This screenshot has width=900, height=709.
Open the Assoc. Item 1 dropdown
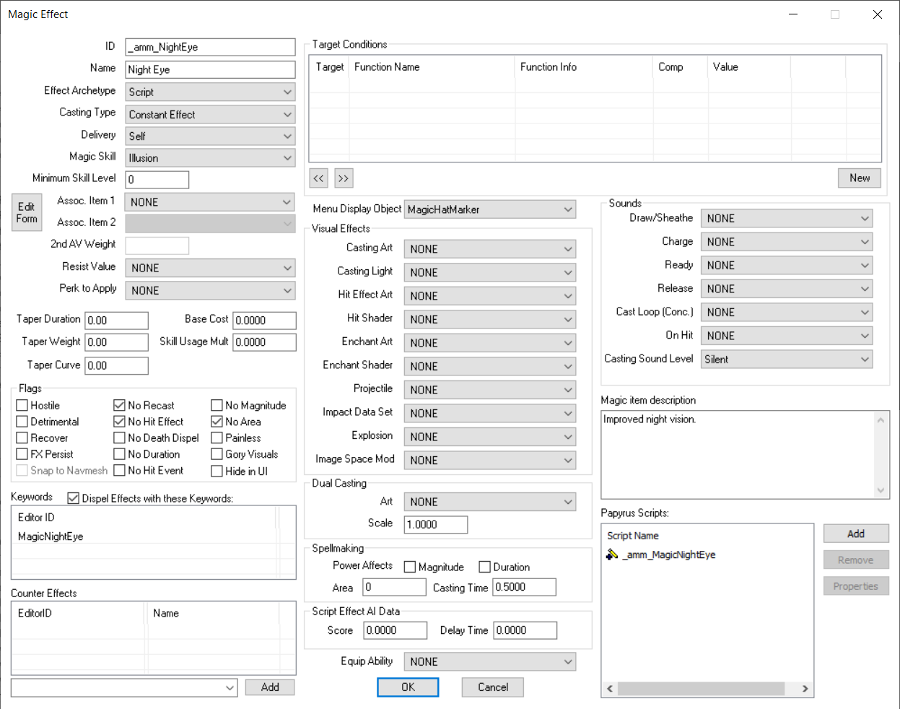(x=210, y=202)
